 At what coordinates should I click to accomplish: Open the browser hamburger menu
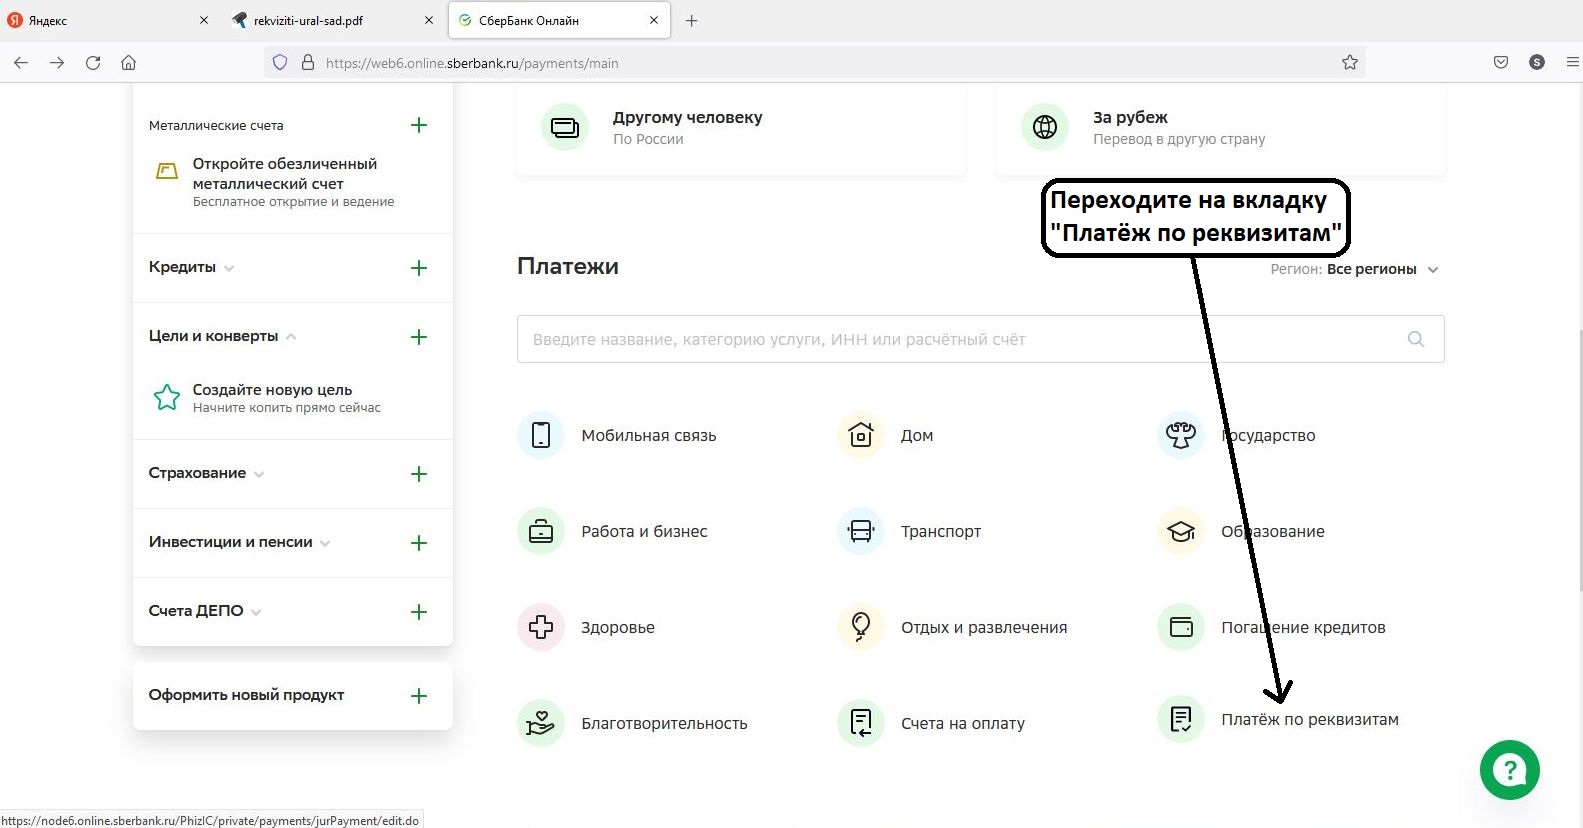[1573, 62]
